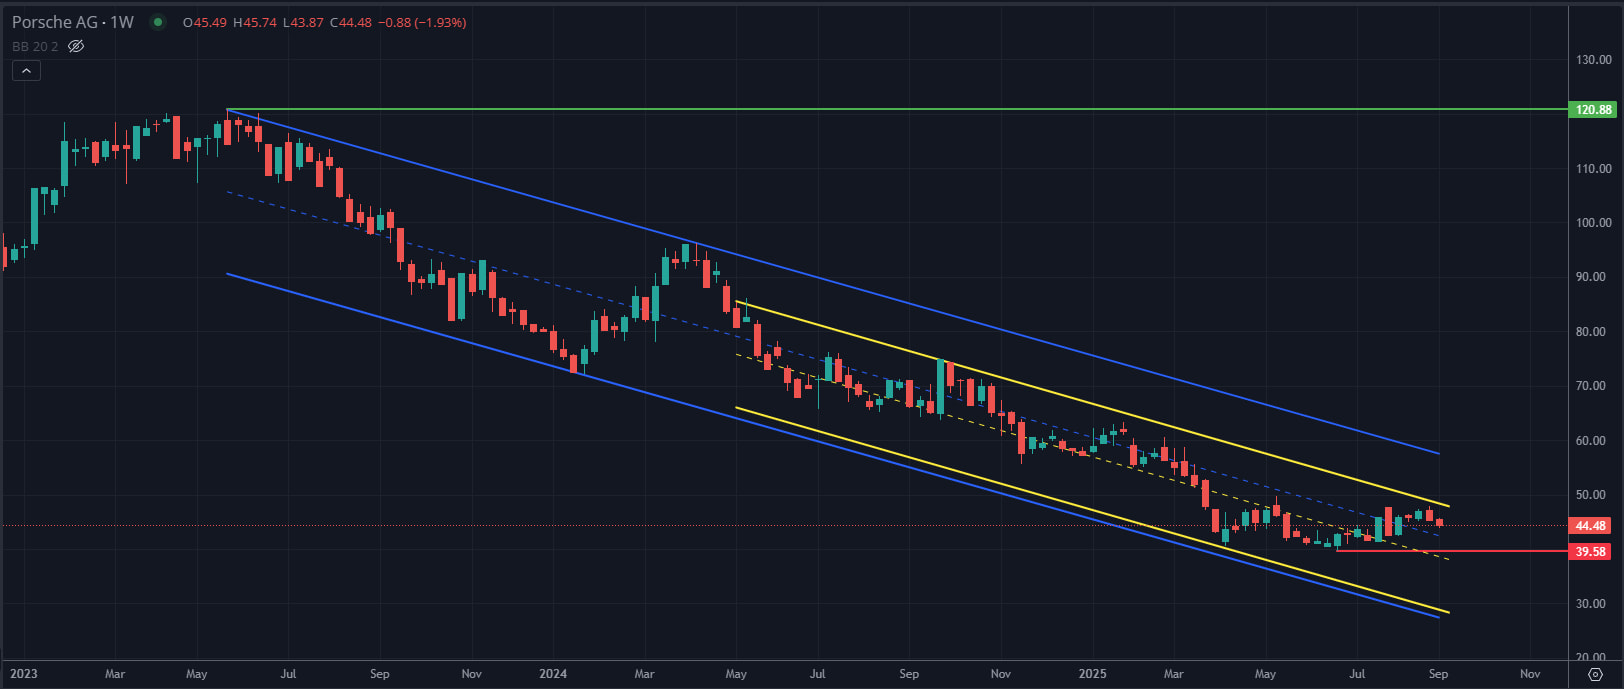
Task: Select the BB 20 2 indicator label
Action: [x=35, y=46]
